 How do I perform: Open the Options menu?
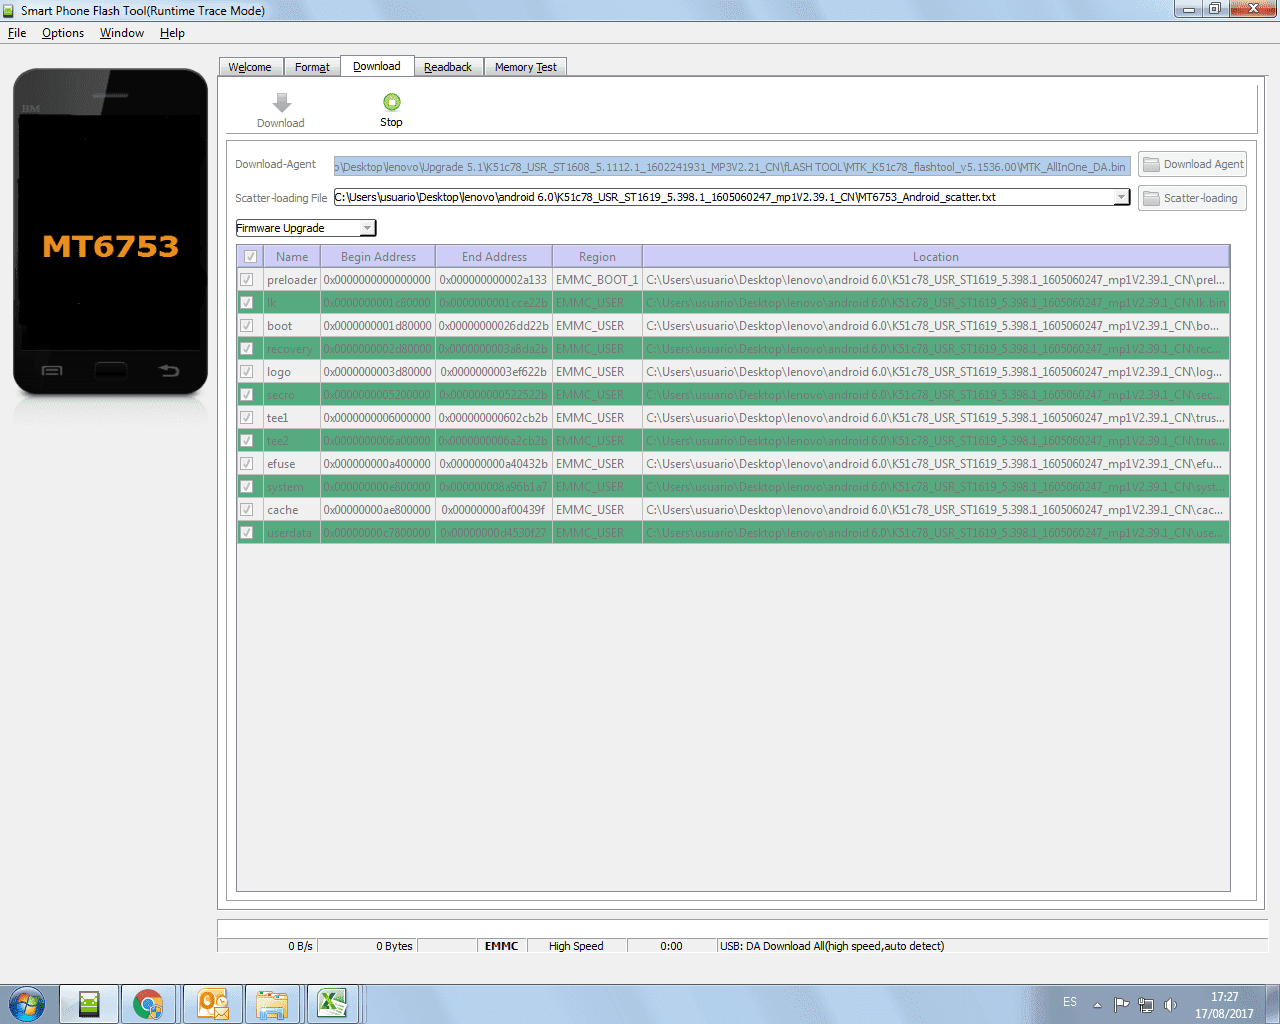point(63,33)
